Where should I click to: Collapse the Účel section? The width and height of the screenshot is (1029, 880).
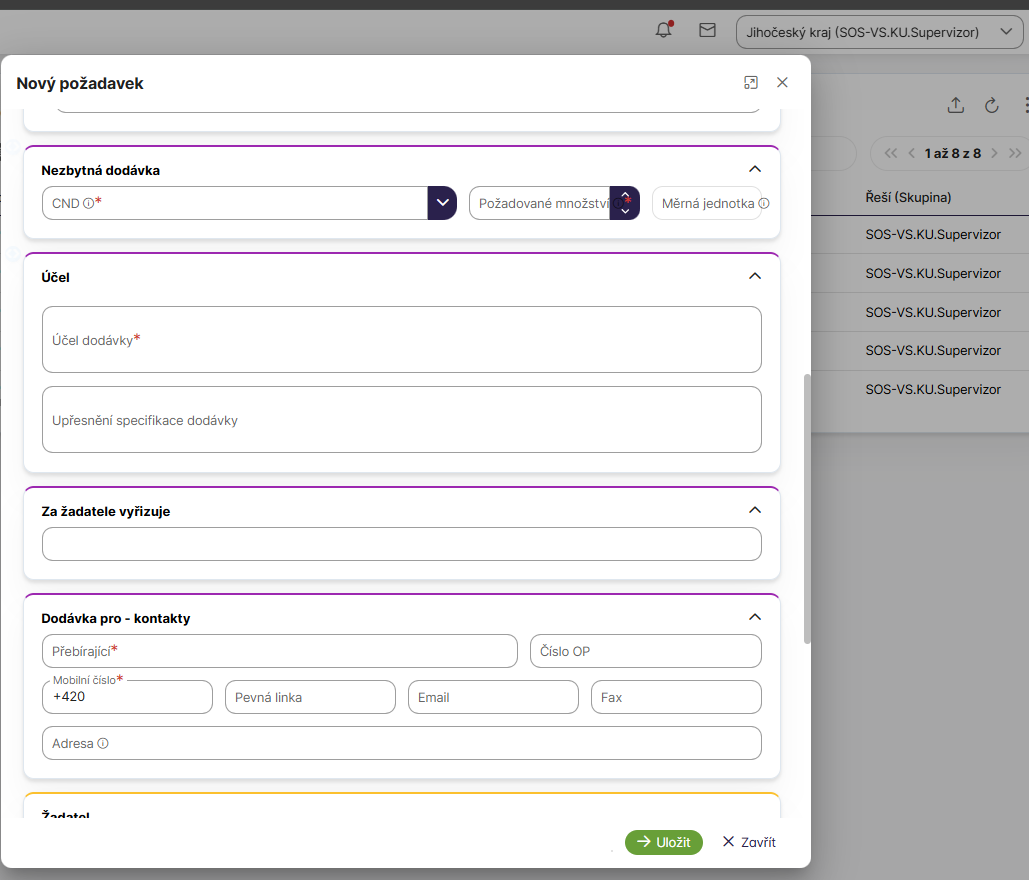click(755, 276)
